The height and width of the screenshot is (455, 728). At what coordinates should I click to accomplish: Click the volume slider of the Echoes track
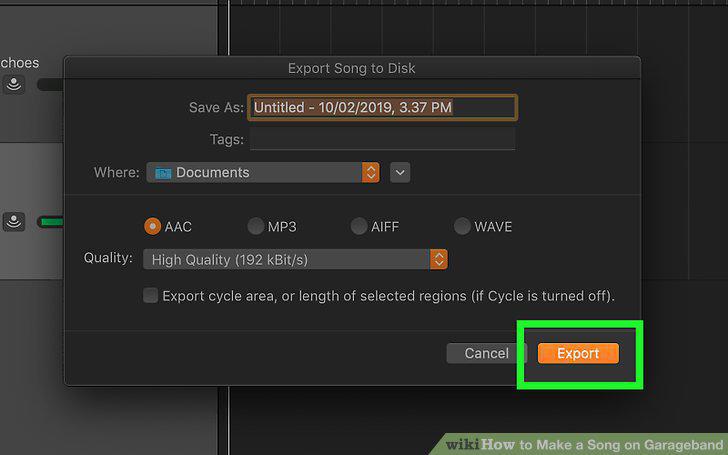[x=51, y=84]
